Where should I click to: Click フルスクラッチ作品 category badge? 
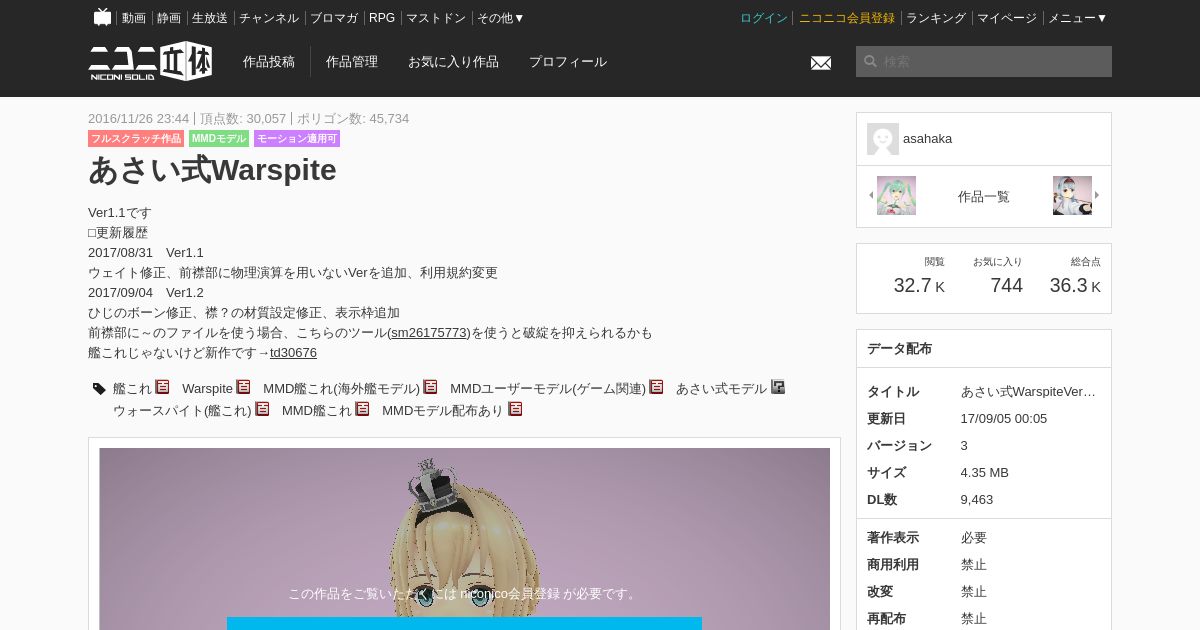[x=136, y=139]
